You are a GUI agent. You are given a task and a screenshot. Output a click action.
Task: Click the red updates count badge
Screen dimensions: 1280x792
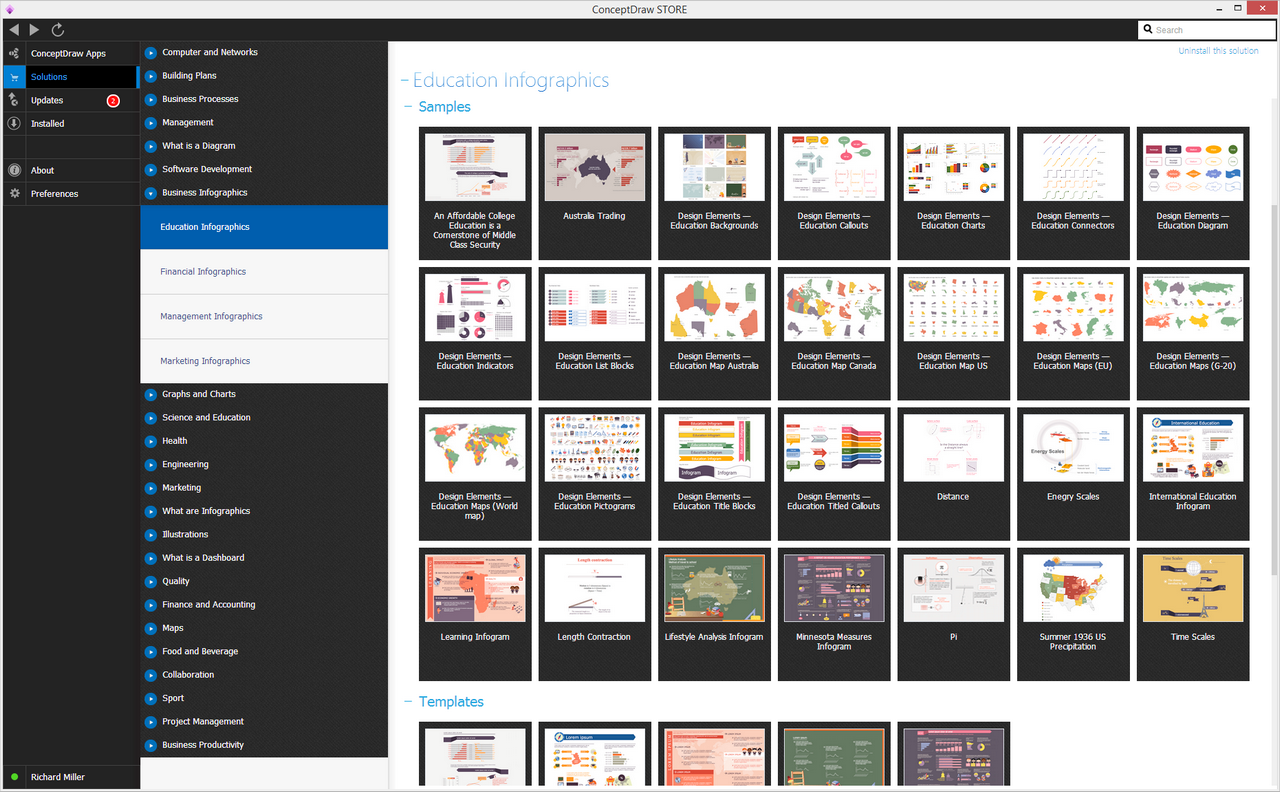113,100
